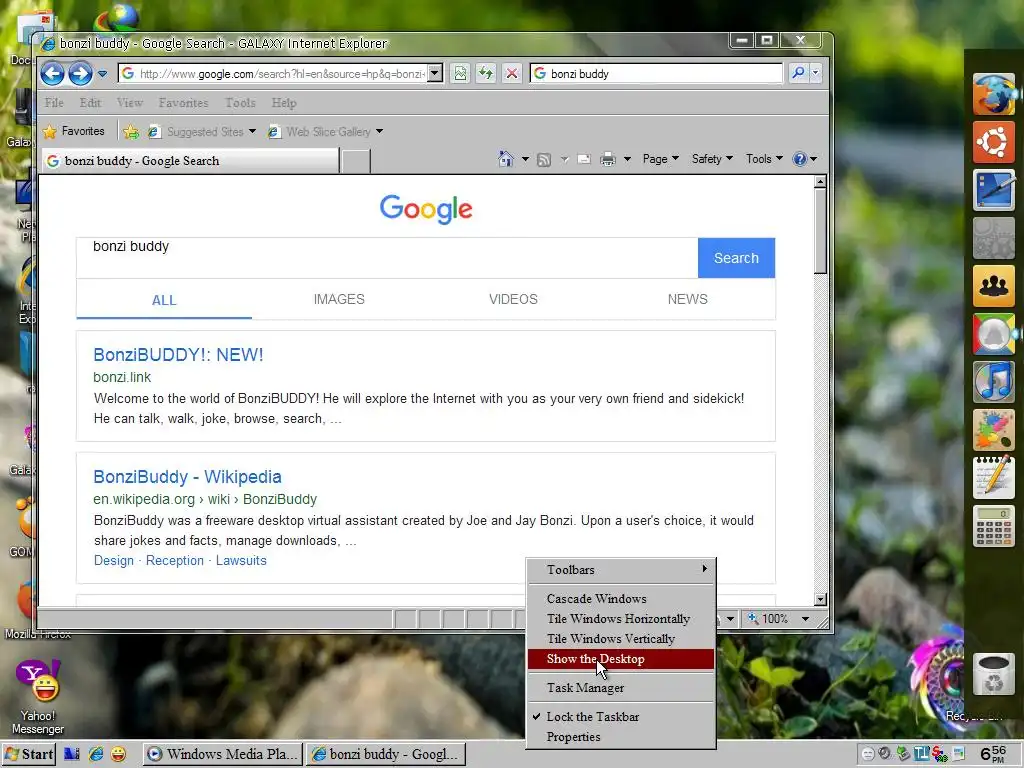Open the File menu
Screen dimensions: 1024x768
click(x=54, y=103)
